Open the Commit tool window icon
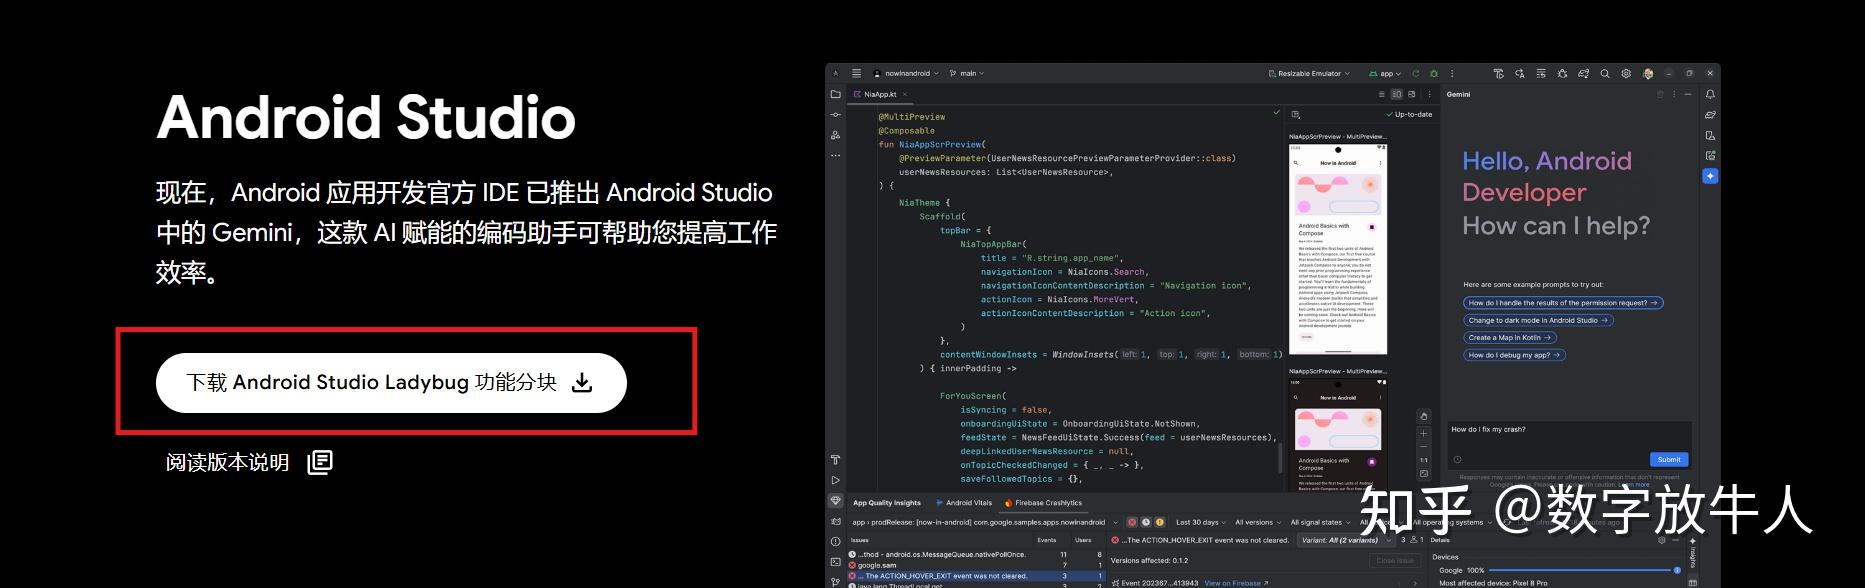The image size is (1865, 588). [836, 115]
